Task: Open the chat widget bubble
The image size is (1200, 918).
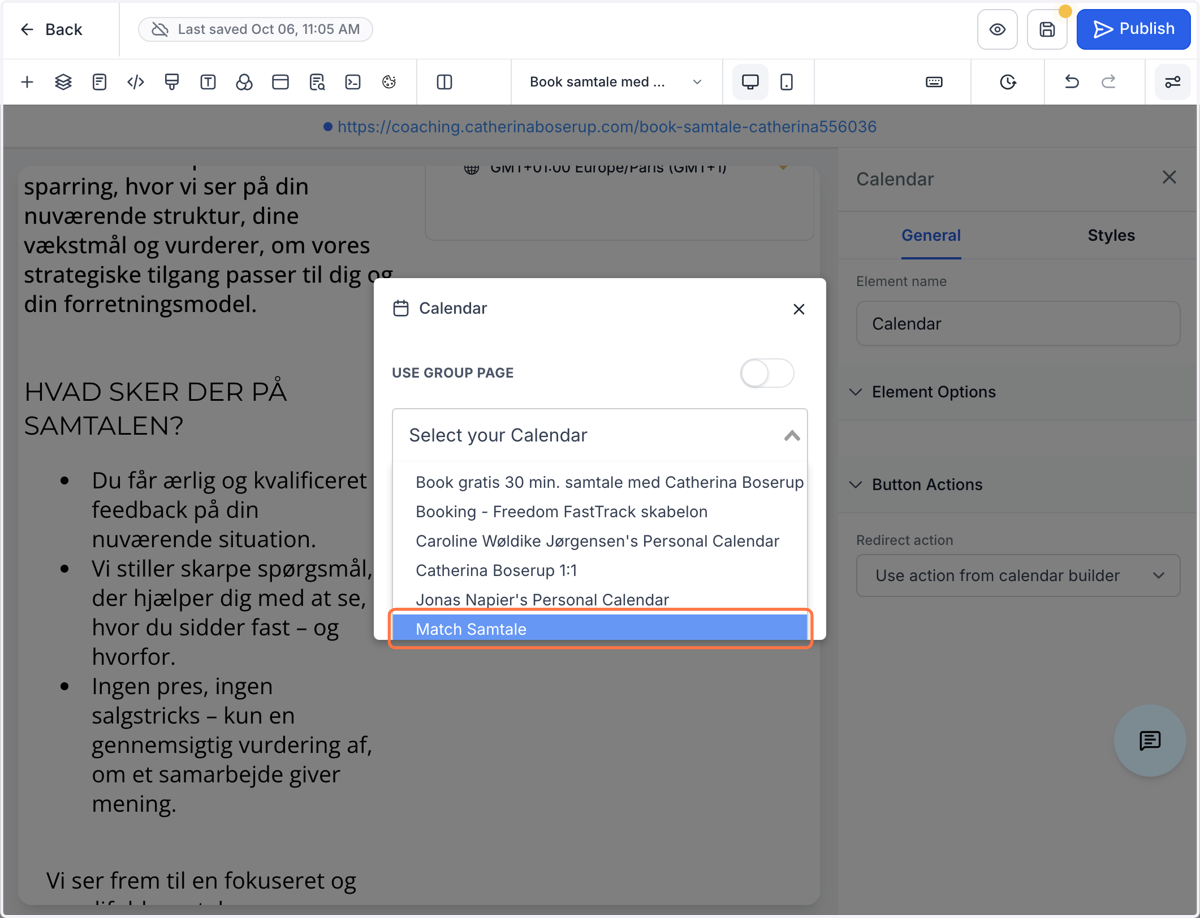Action: tap(1150, 741)
